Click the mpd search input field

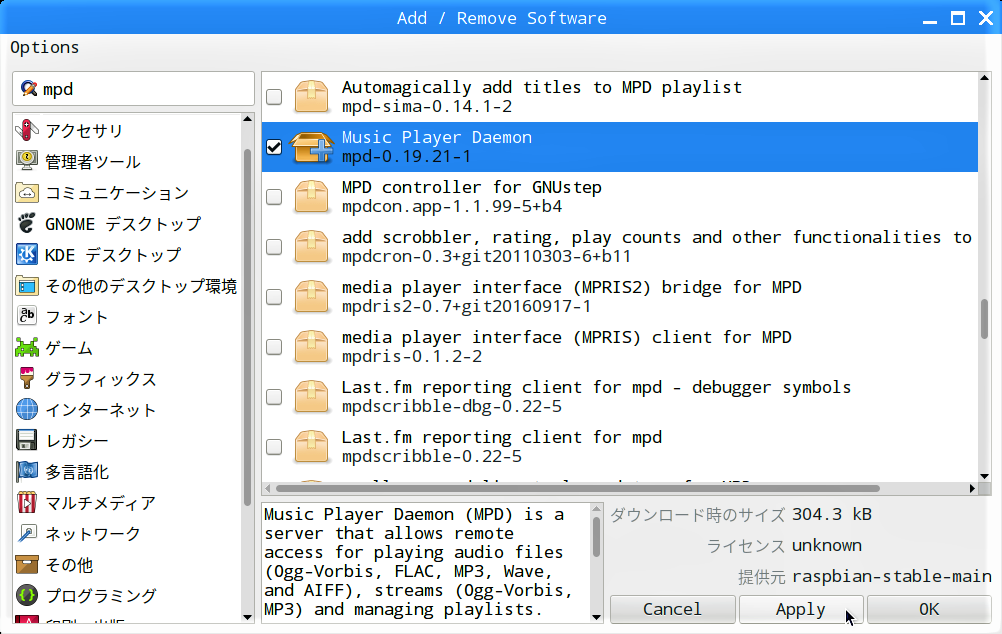[134, 88]
